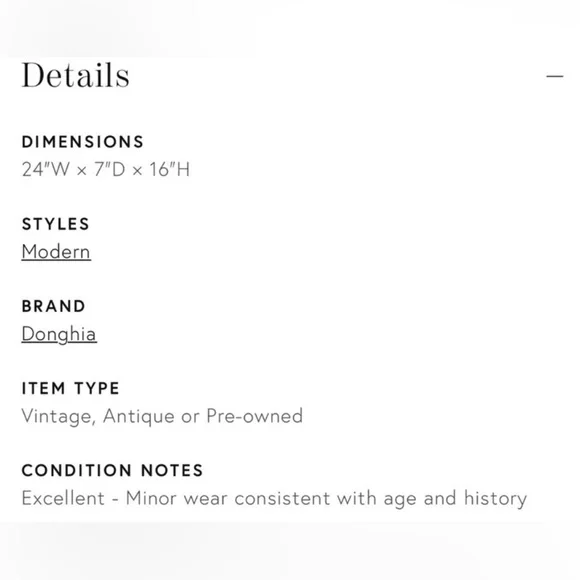Viewport: 580px width, 580px height.
Task: Click the word Antique in item type
Action: 139,417
